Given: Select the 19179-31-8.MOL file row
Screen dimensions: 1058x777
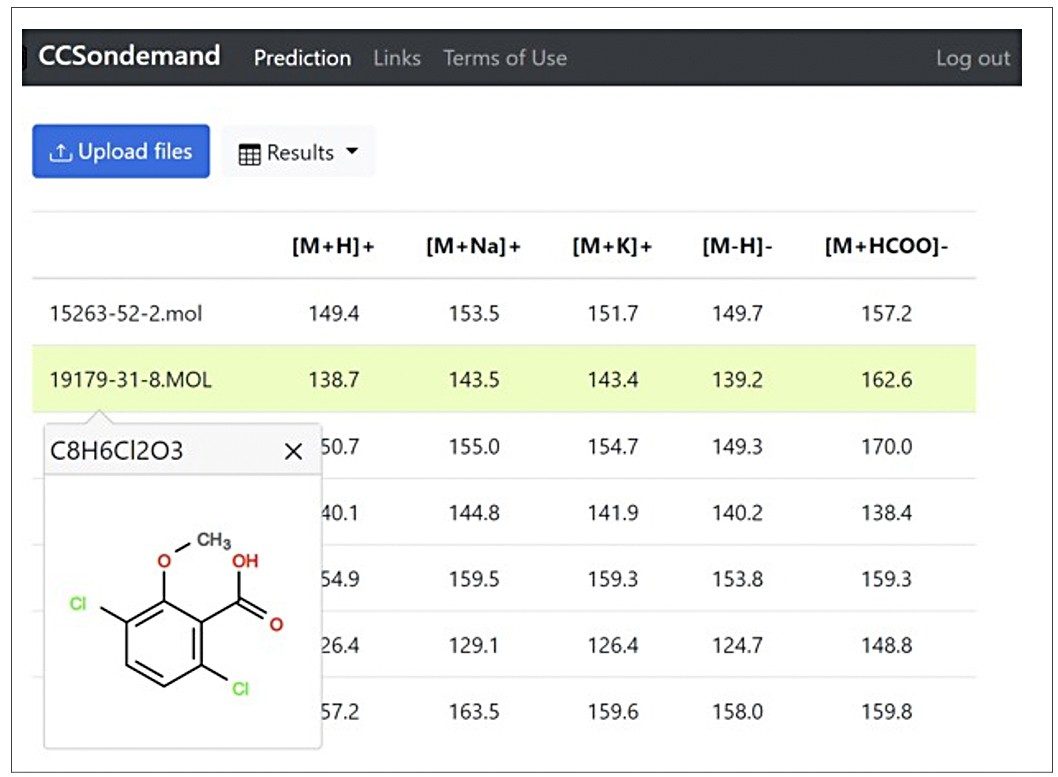Looking at the screenshot, I should pos(504,379).
